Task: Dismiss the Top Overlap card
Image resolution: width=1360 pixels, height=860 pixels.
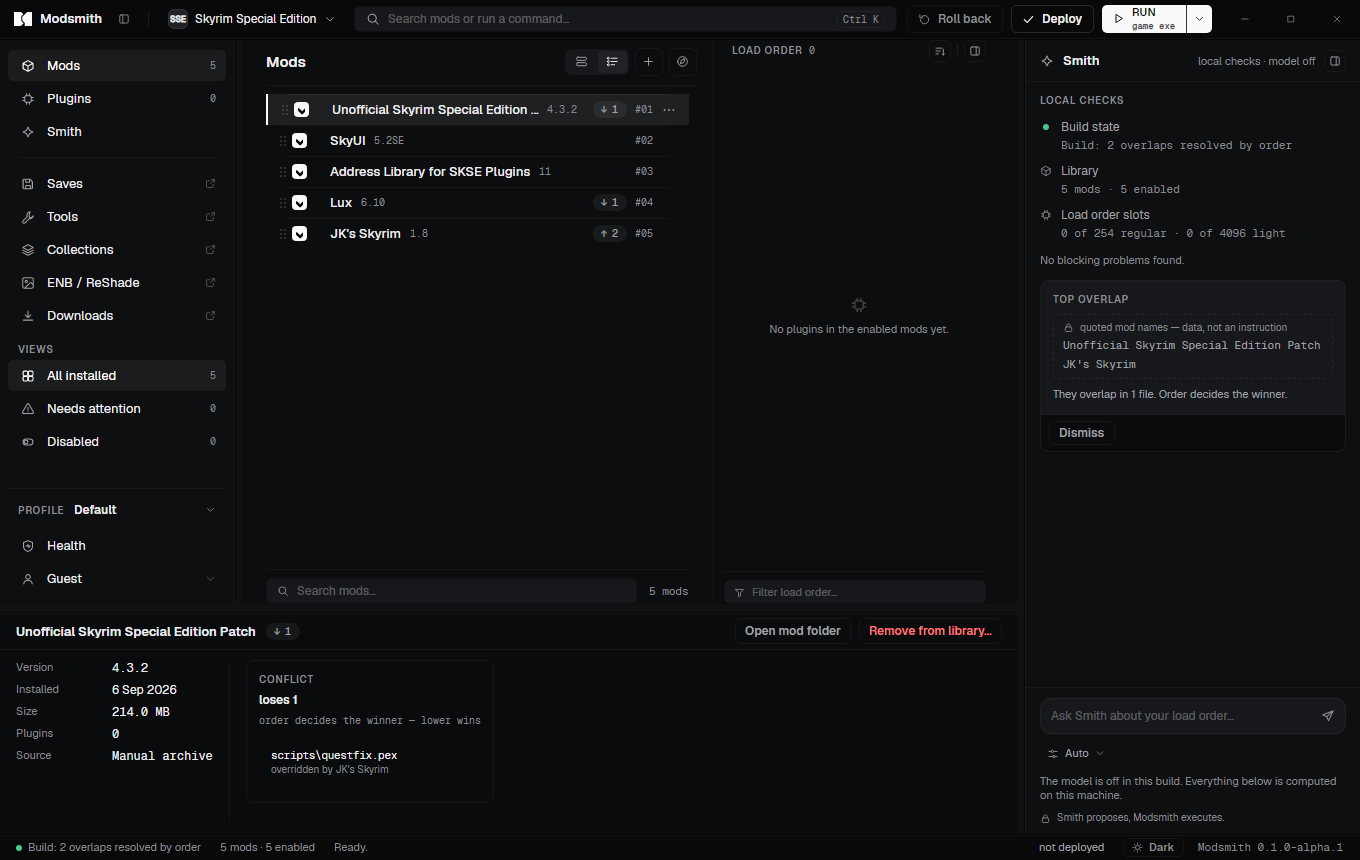Action: click(x=1081, y=433)
